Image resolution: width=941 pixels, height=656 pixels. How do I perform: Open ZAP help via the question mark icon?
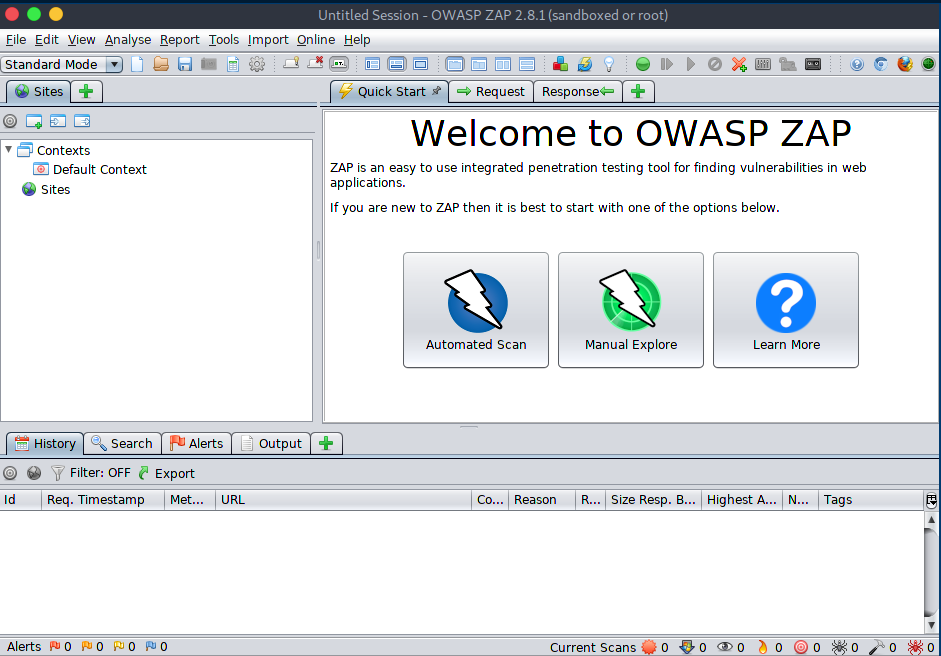pos(856,63)
